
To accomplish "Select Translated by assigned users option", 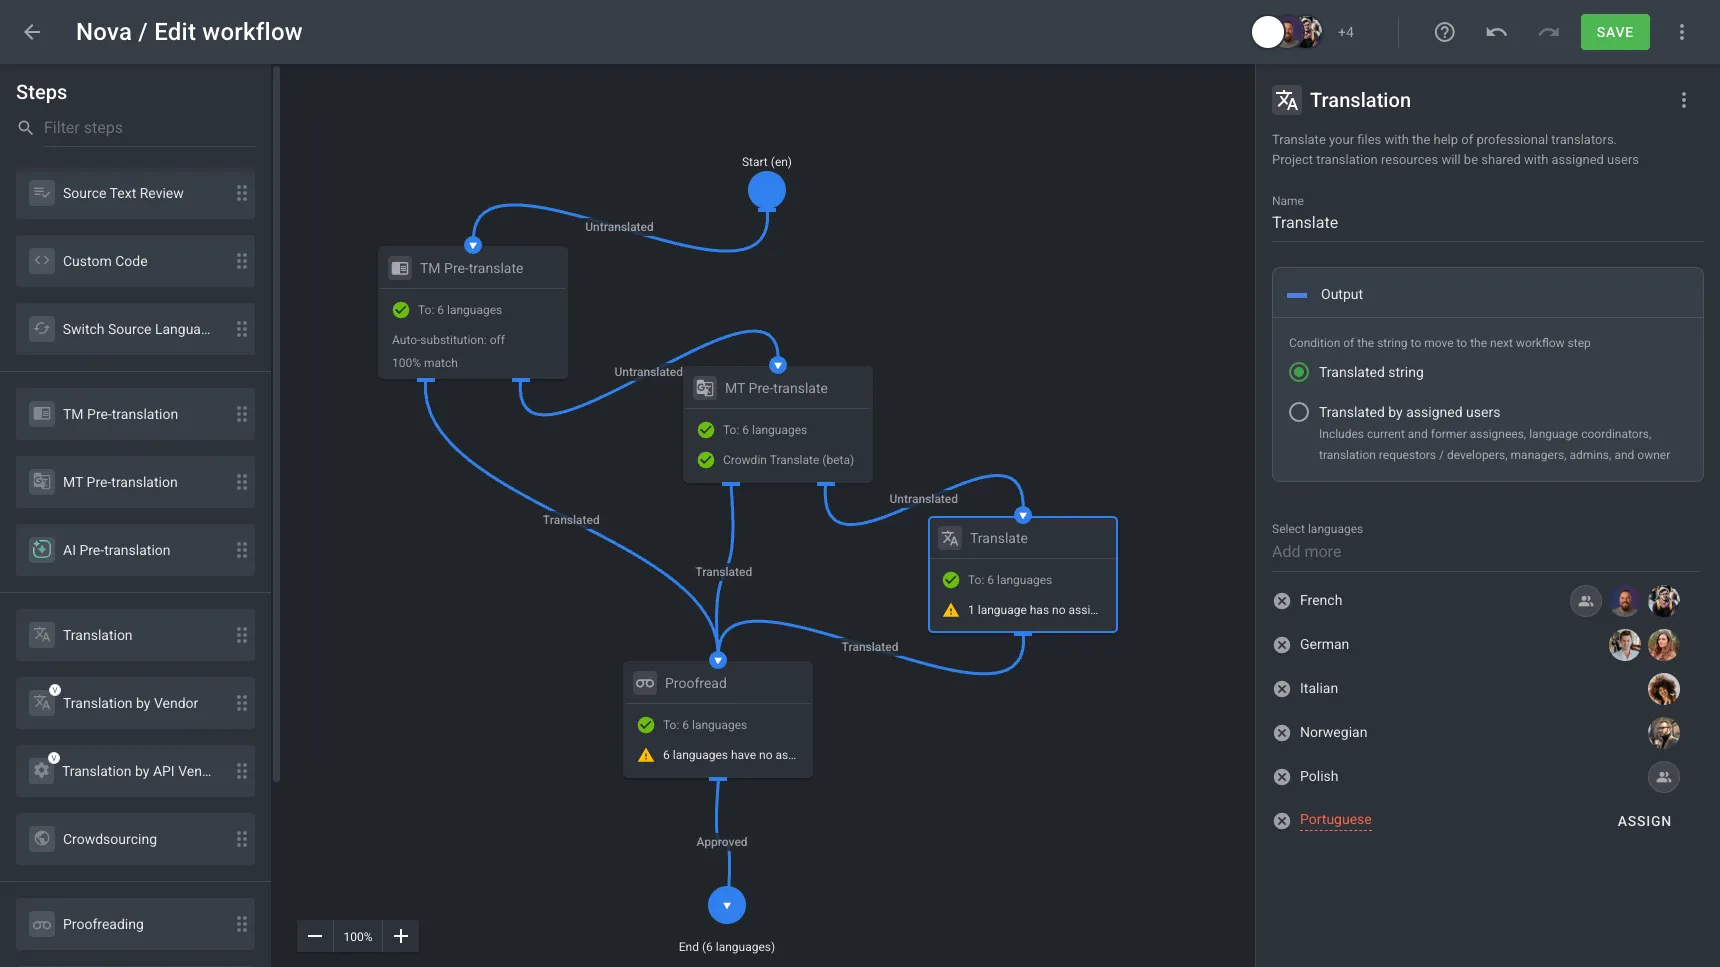I will [1299, 412].
